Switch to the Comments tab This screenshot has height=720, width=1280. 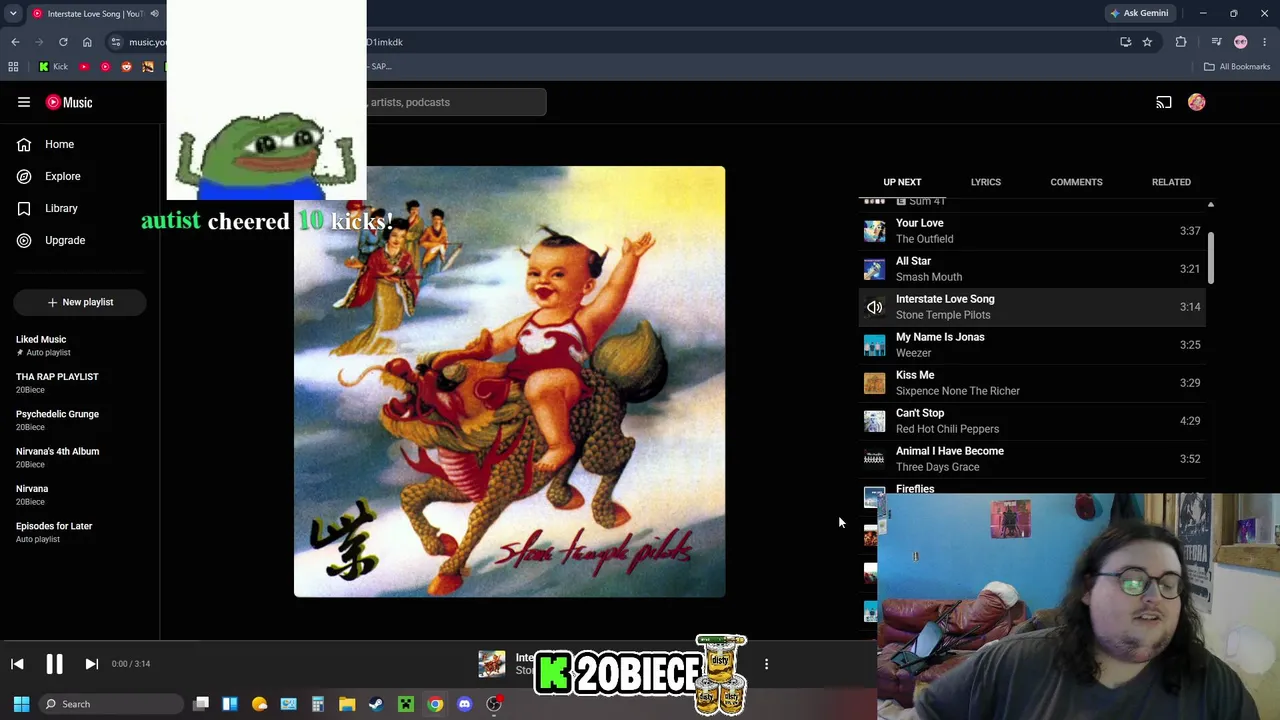click(1076, 182)
